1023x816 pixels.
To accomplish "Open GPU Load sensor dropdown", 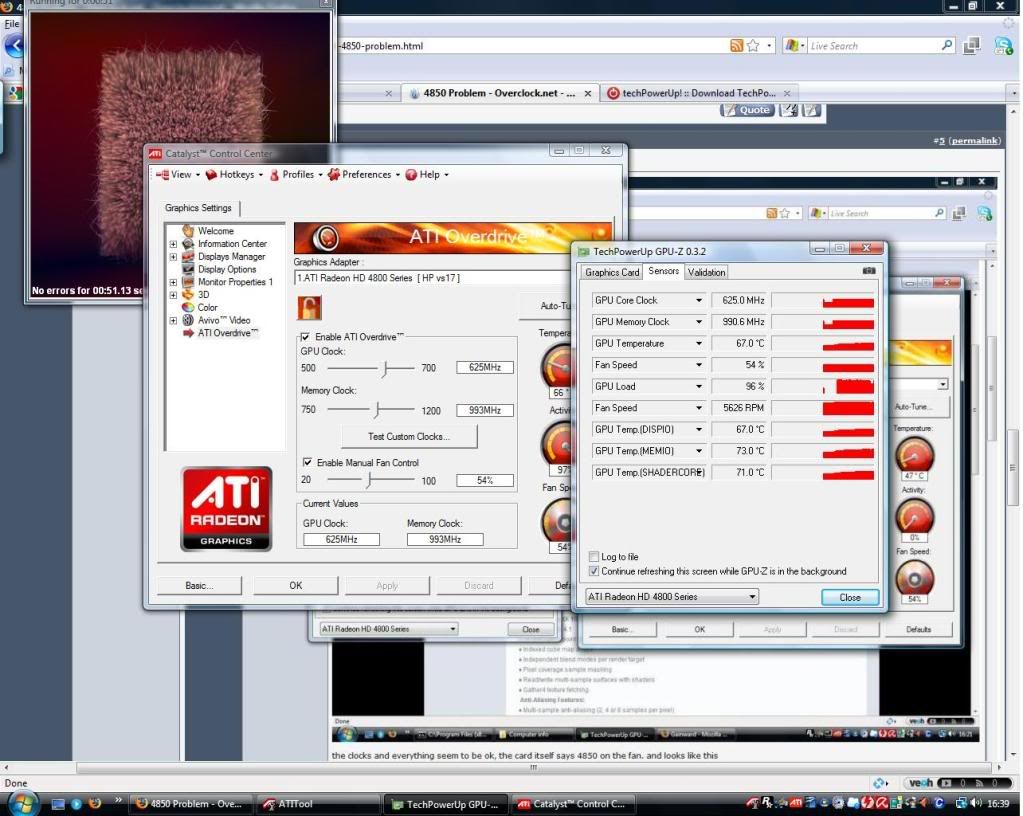I will point(698,386).
